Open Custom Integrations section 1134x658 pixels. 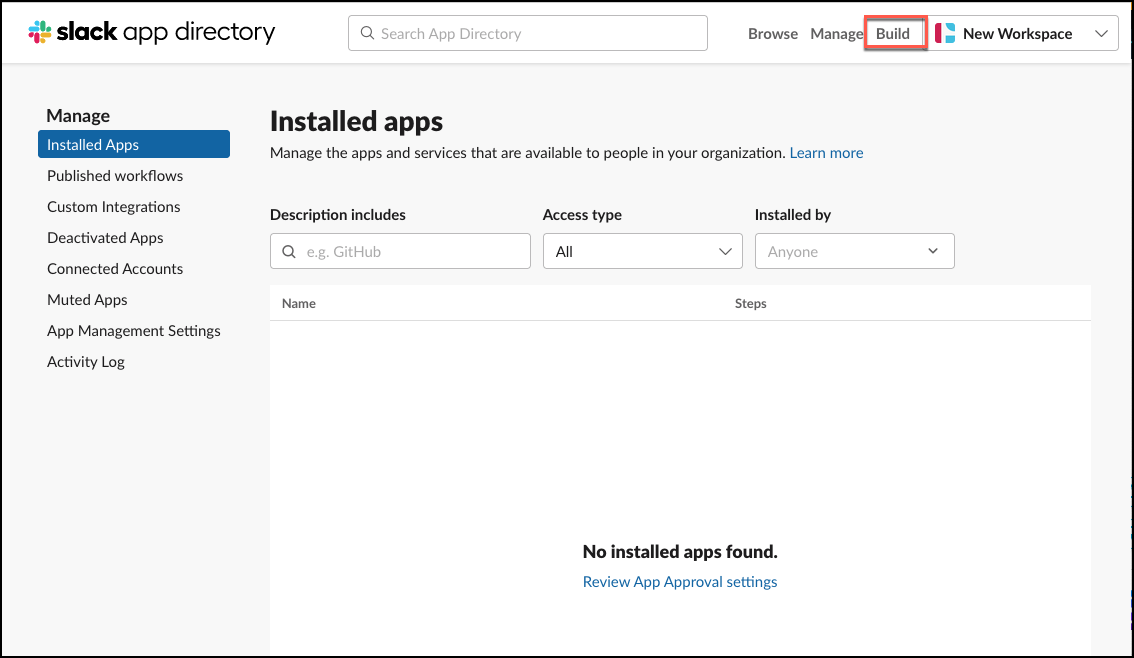coord(114,207)
